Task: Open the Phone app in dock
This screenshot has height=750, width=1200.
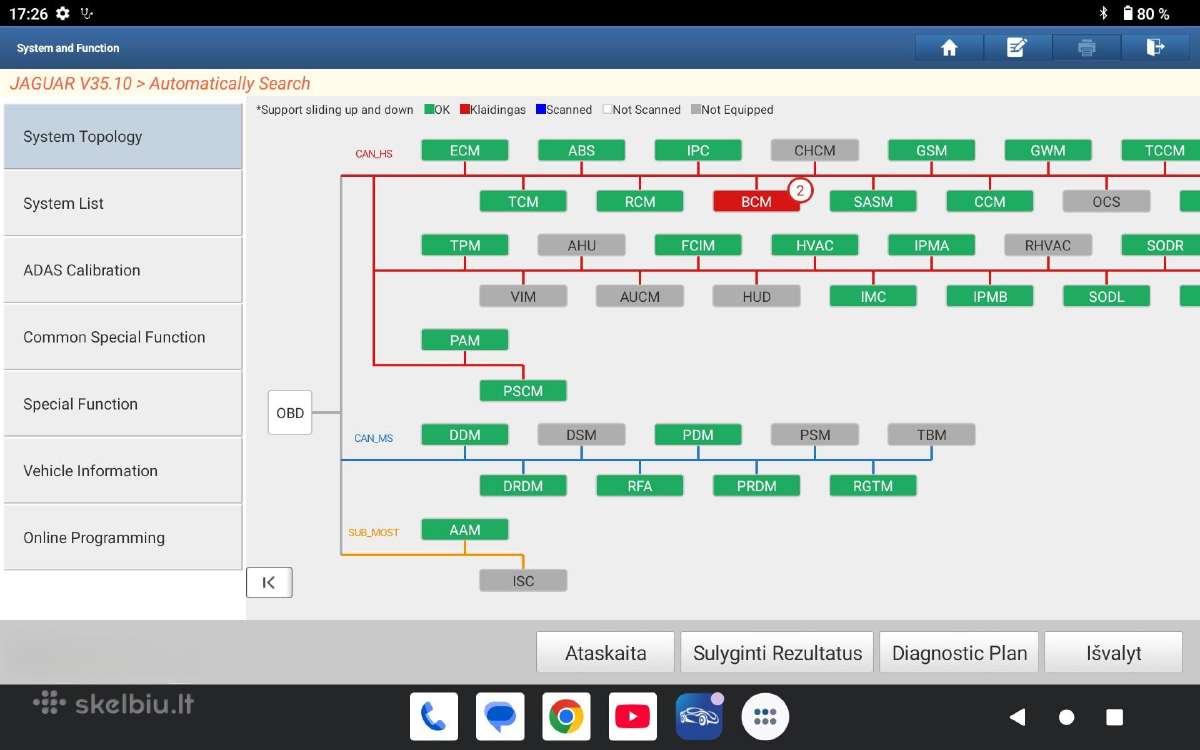Action: pyautogui.click(x=434, y=717)
